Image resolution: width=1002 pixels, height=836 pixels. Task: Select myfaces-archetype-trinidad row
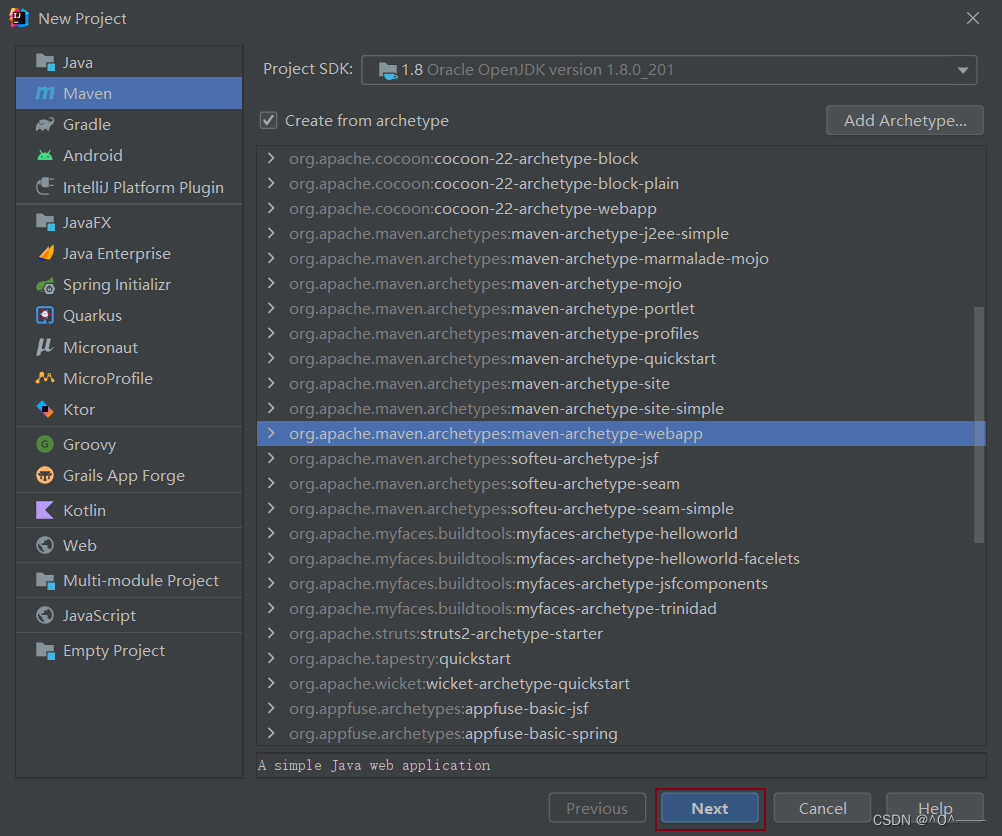pyautogui.click(x=620, y=608)
